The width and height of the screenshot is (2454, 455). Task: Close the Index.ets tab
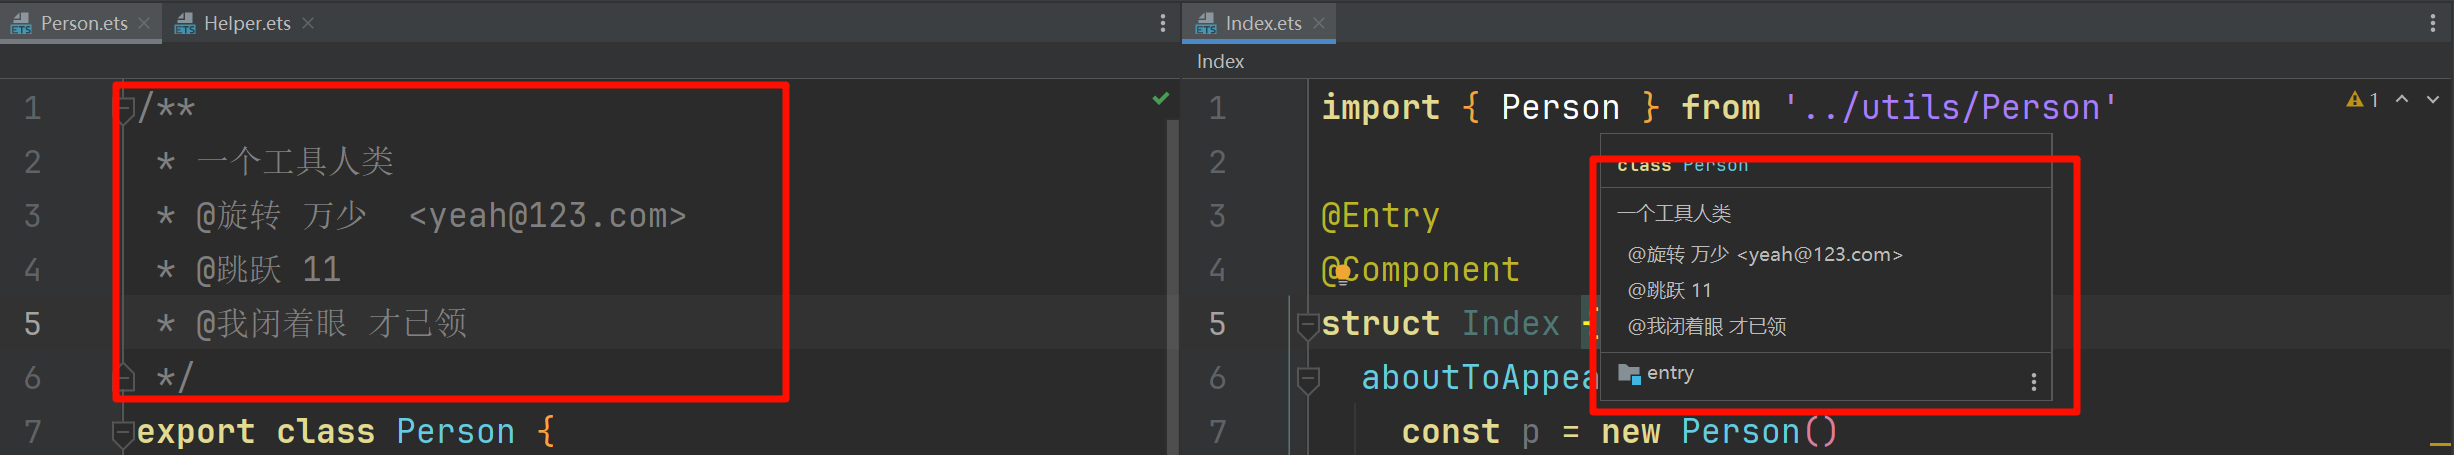[x=1319, y=23]
